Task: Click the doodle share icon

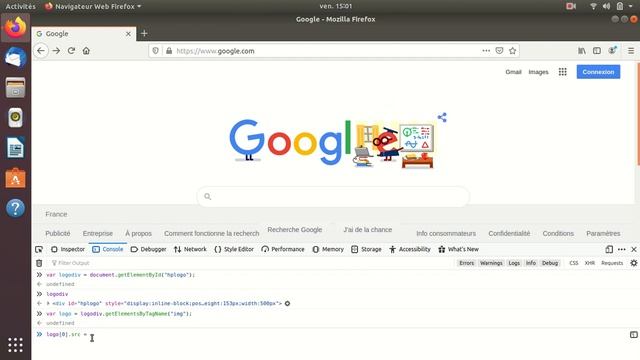Action: pos(442,118)
